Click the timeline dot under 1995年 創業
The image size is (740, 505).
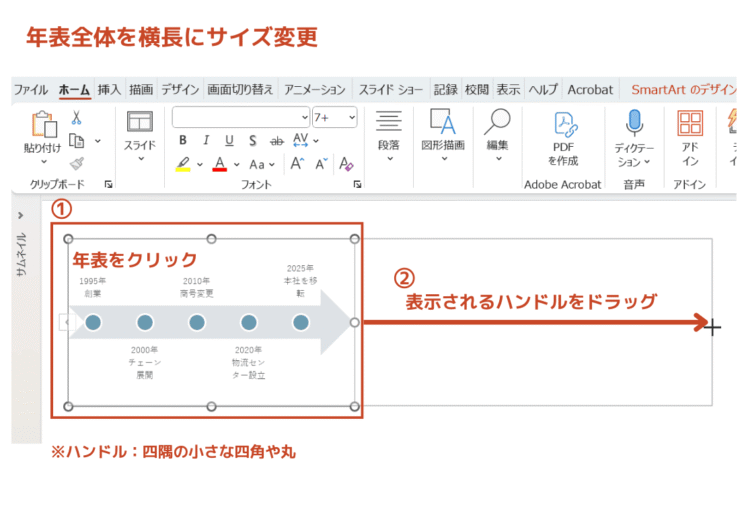coord(93,323)
